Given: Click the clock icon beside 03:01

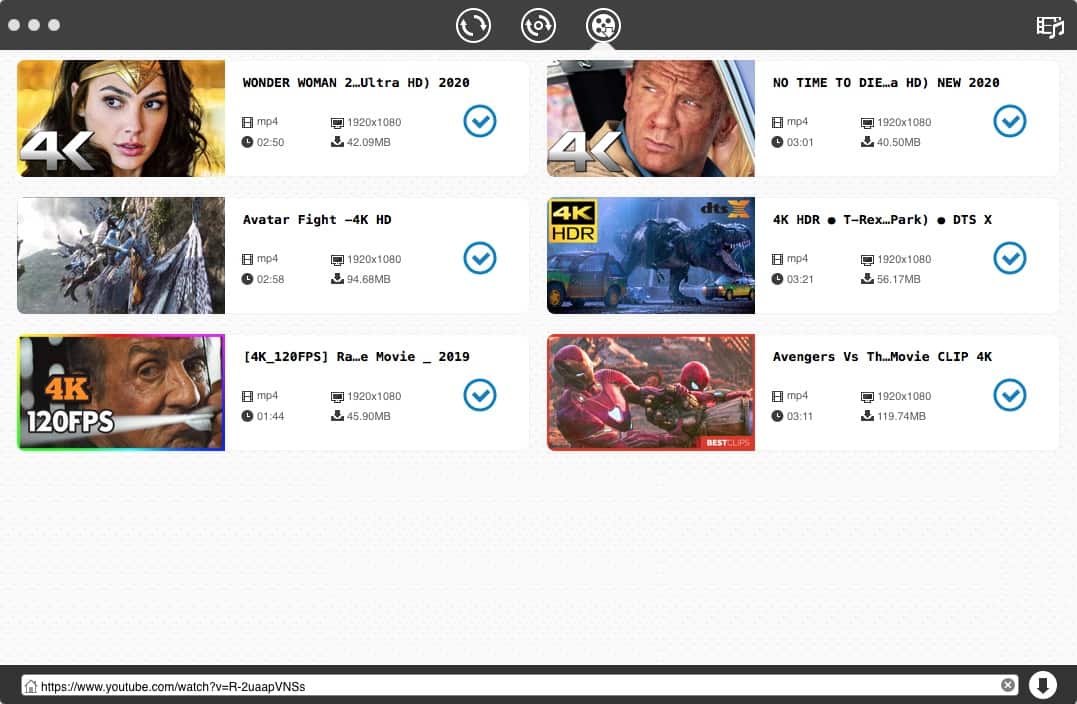Looking at the screenshot, I should pyautogui.click(x=777, y=142).
